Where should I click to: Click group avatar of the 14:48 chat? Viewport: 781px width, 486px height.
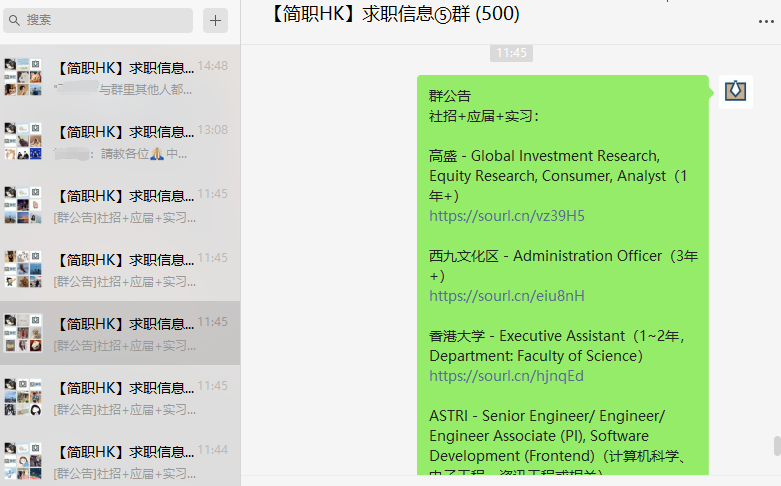point(23,77)
